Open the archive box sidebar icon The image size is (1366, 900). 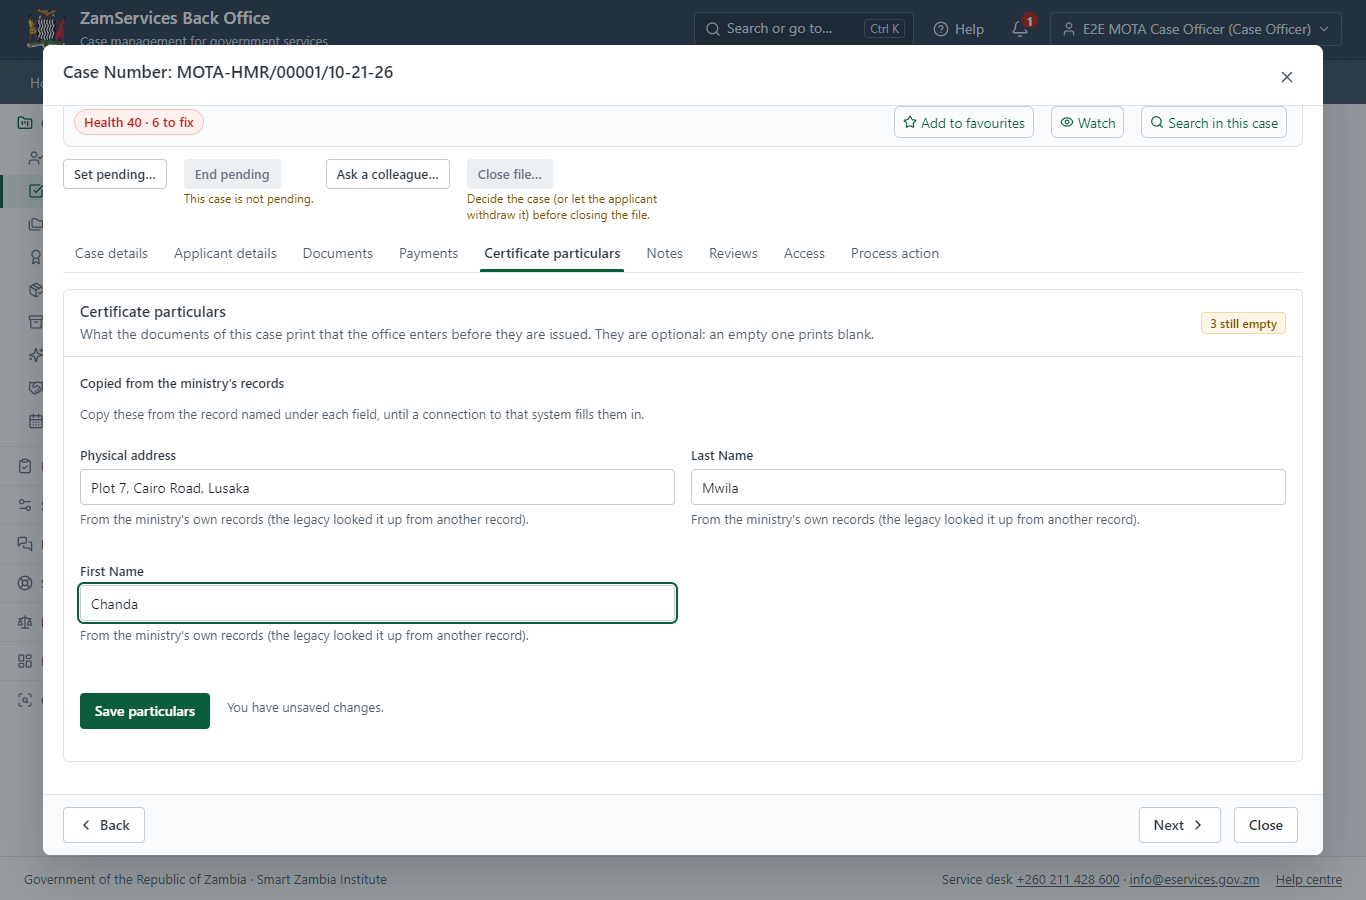tap(36, 322)
